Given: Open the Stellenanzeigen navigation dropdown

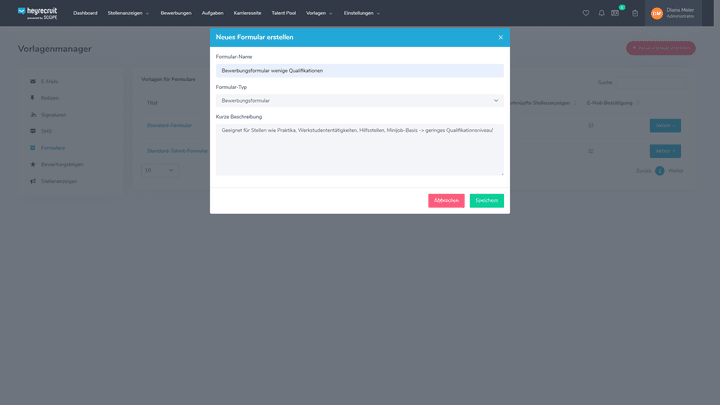Looking at the screenshot, I should [x=128, y=13].
